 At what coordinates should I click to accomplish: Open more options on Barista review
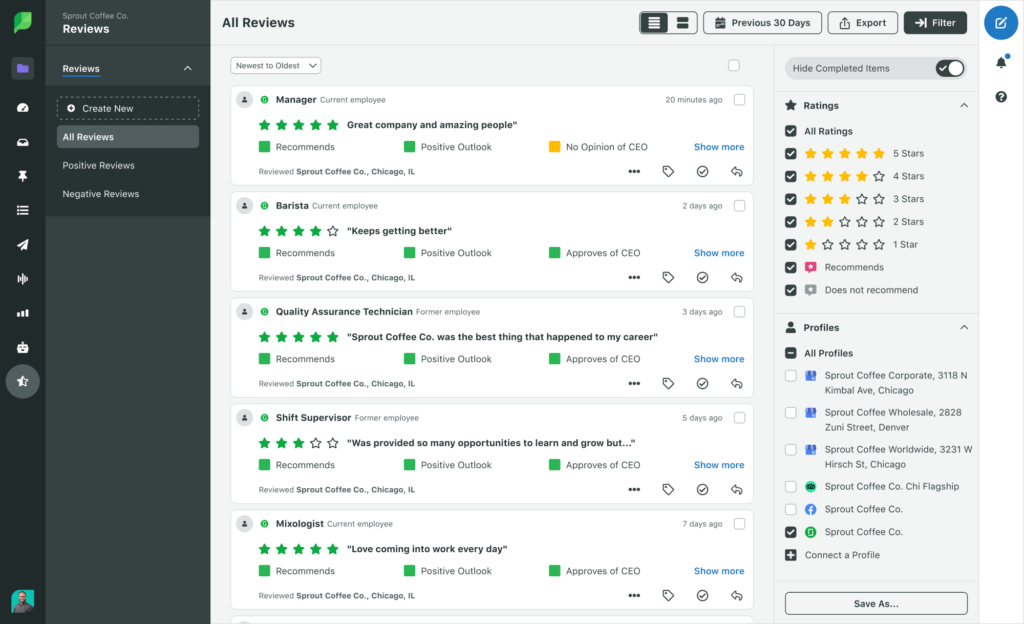[x=634, y=277]
